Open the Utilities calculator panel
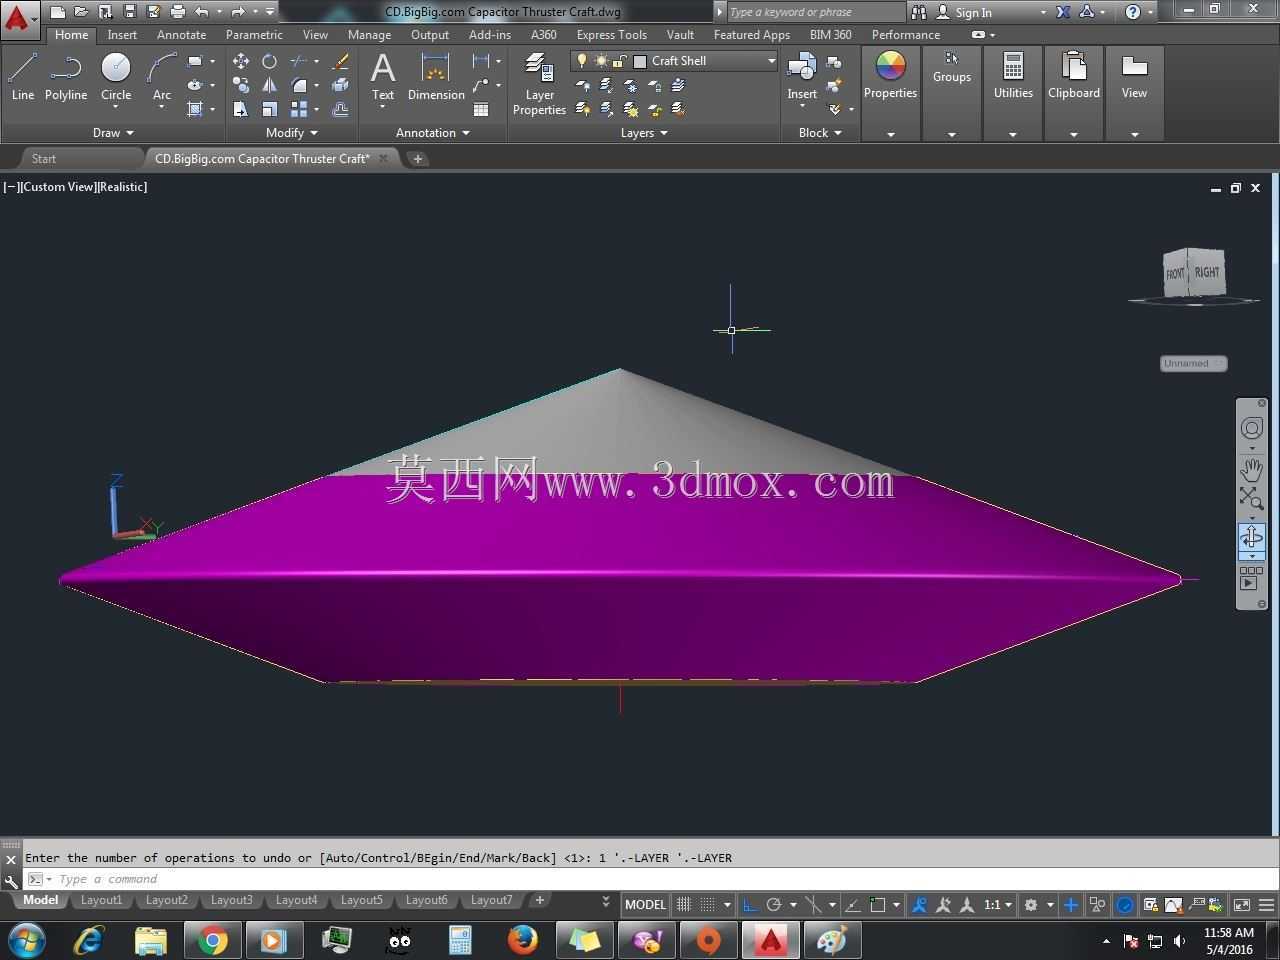 pyautogui.click(x=1013, y=76)
